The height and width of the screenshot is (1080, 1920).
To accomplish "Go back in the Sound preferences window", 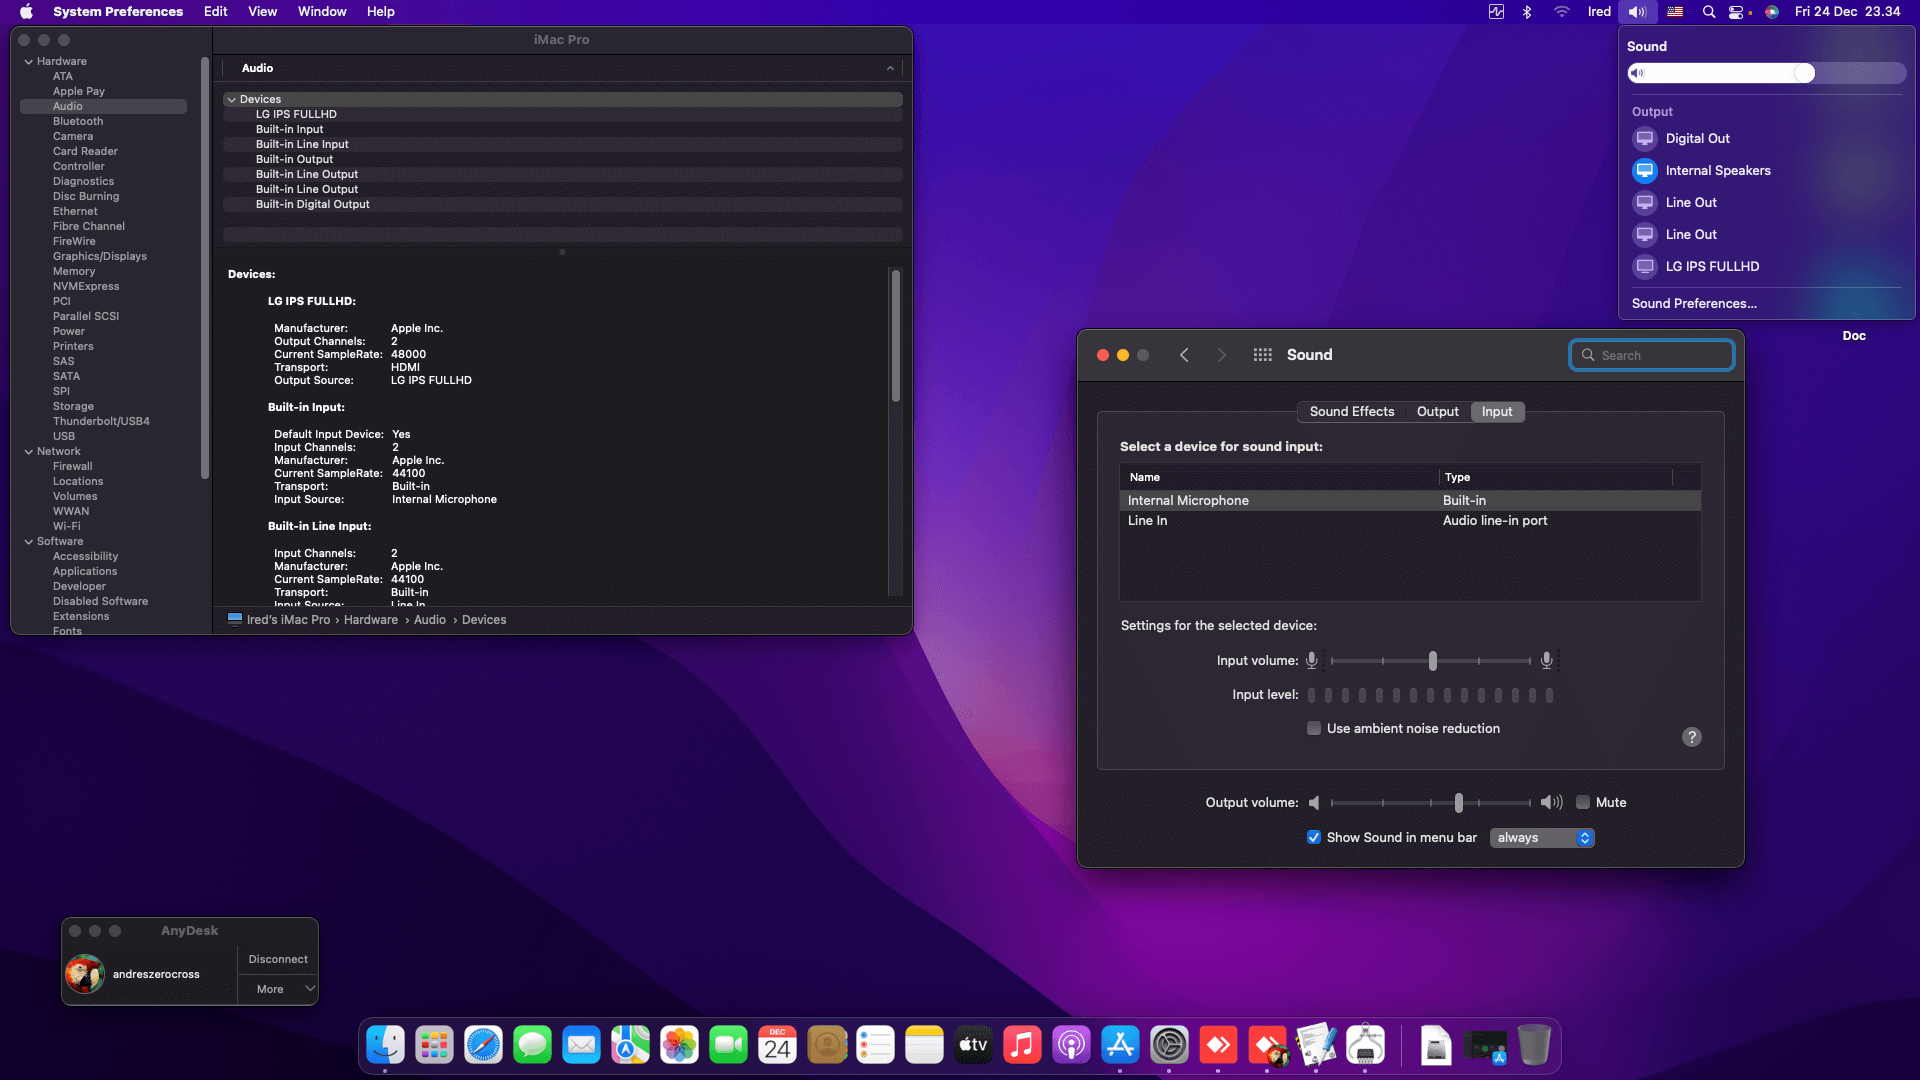I will [1184, 355].
